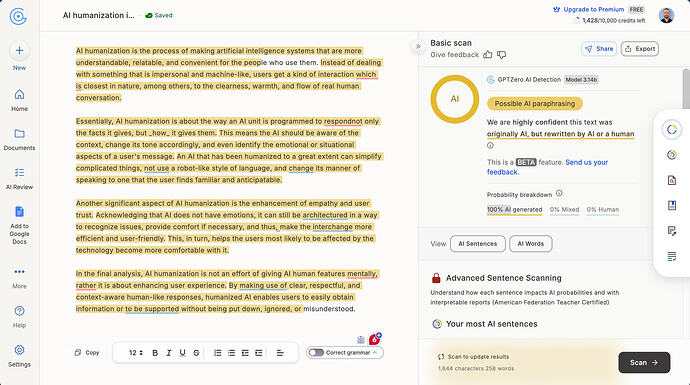
Task: Expand the Correct grammar options chevron
Action: pos(375,352)
